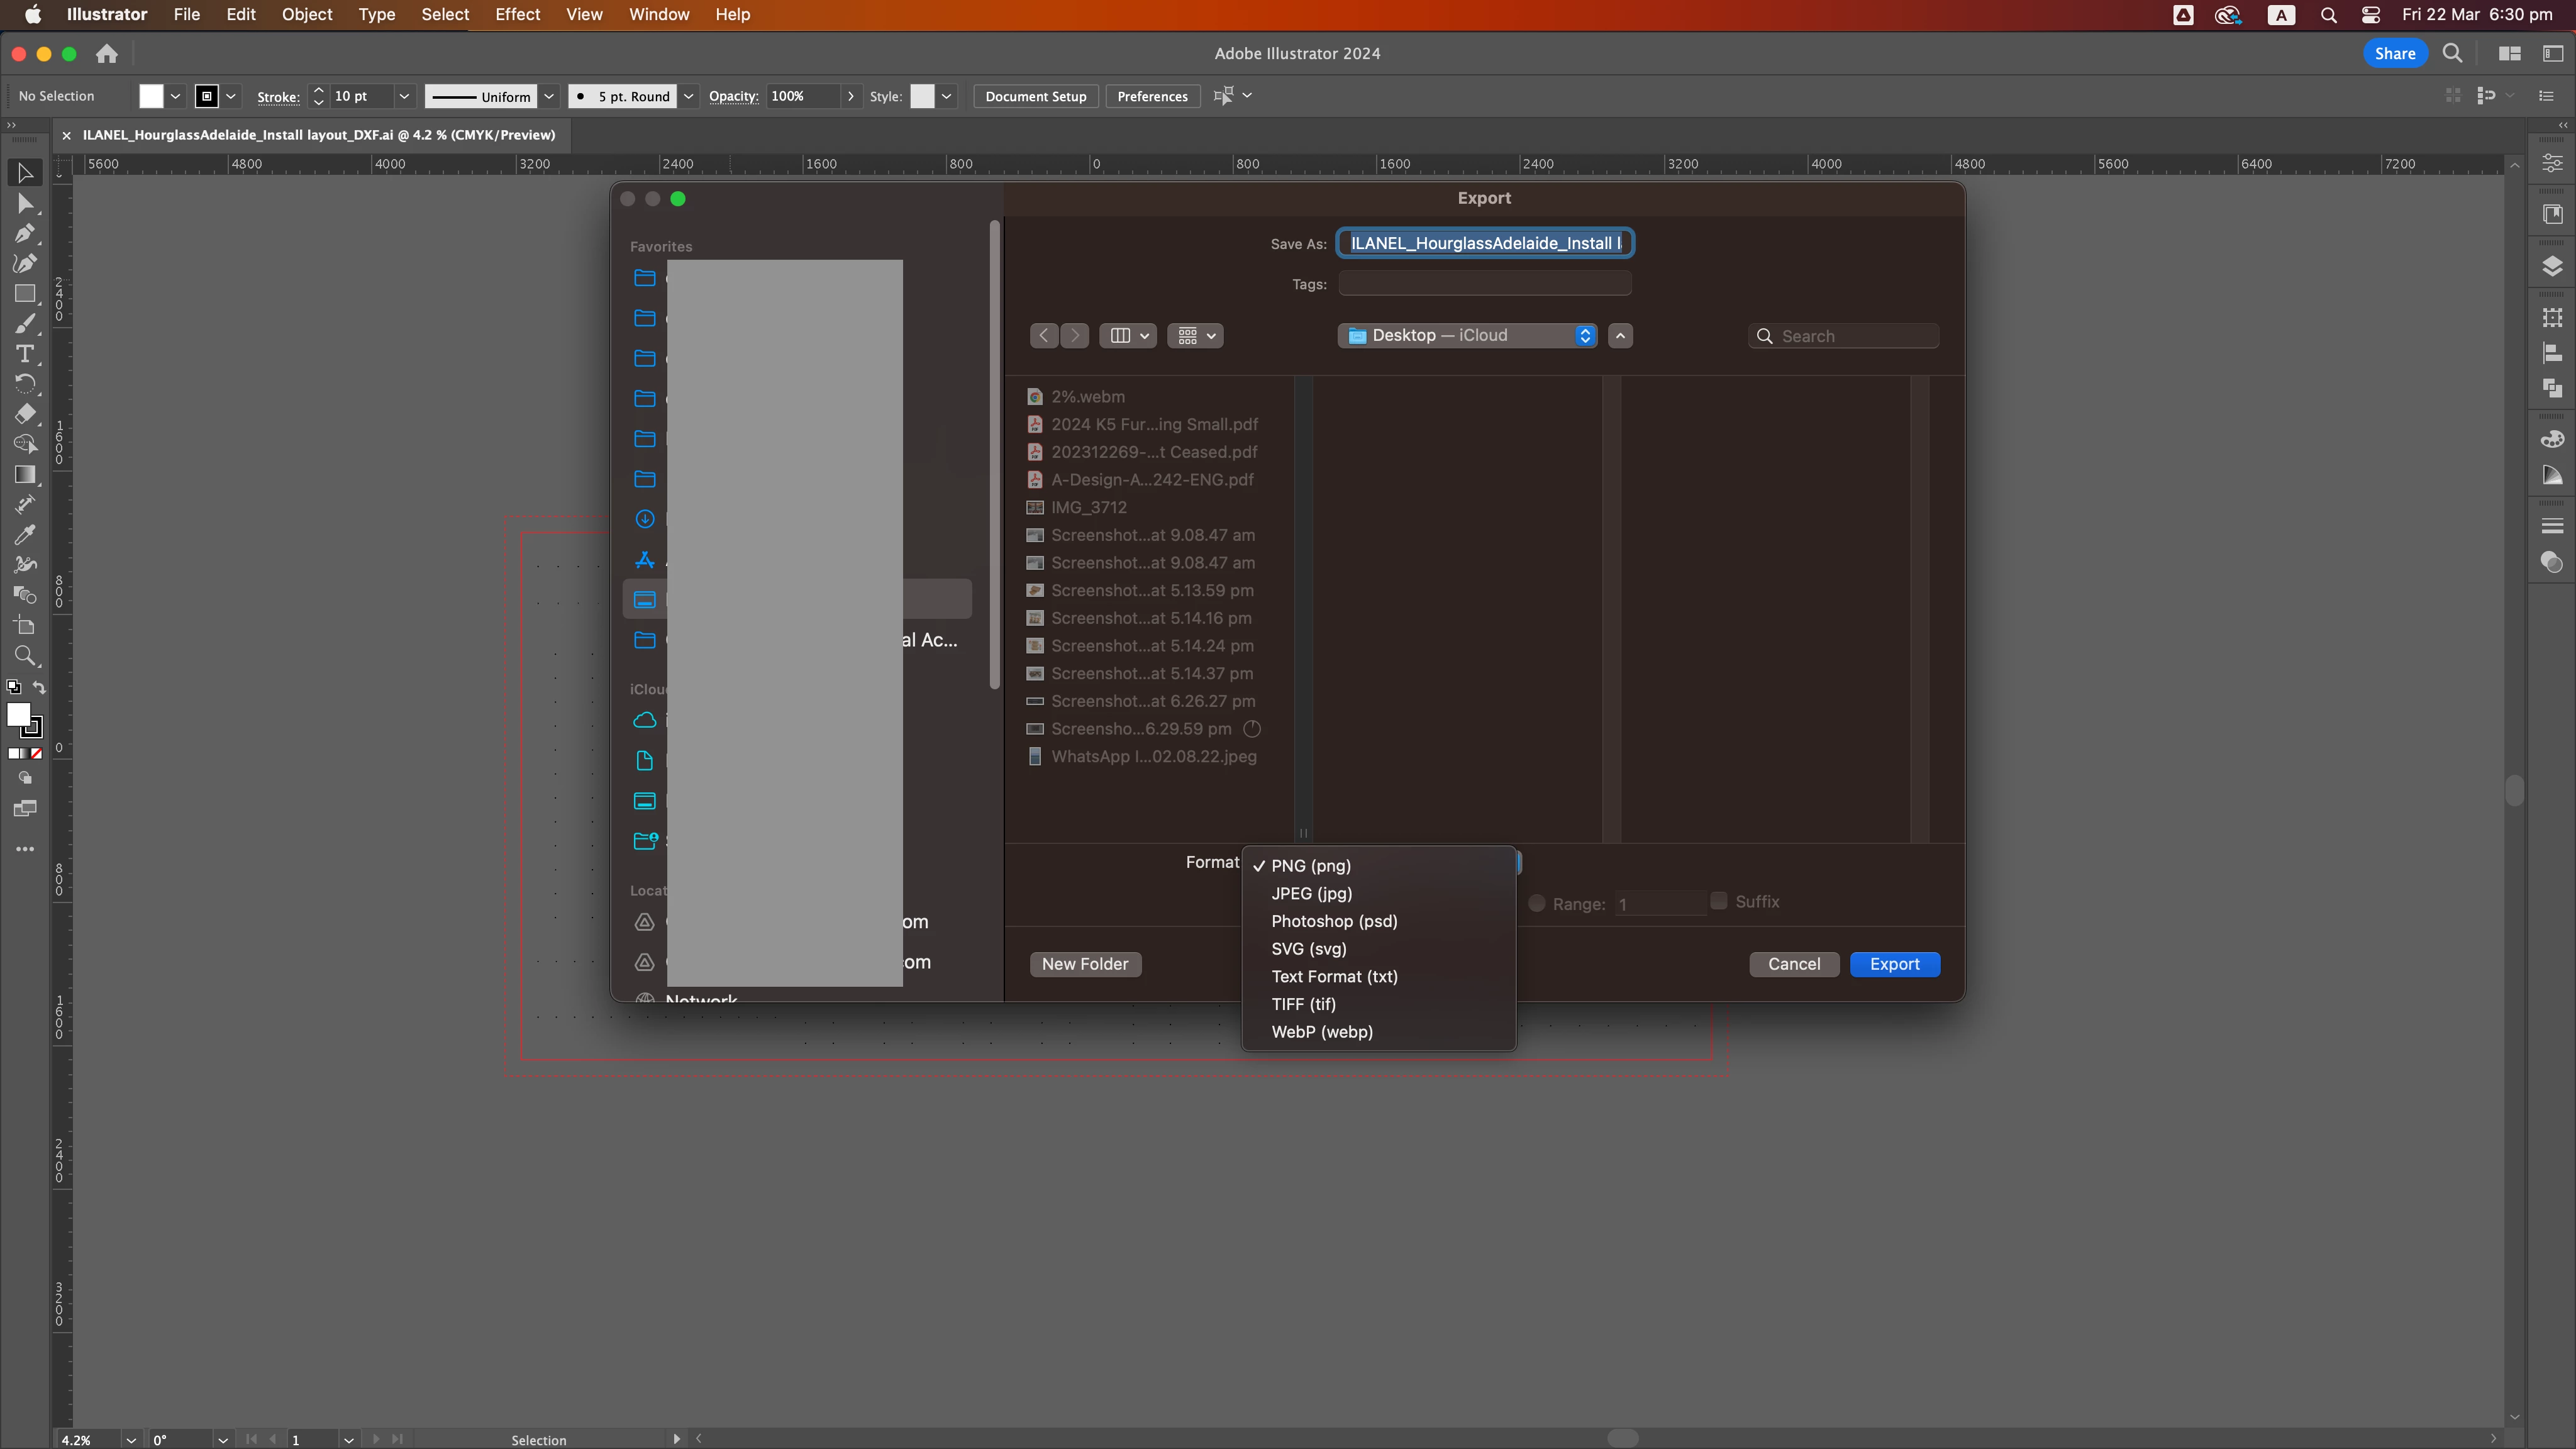Viewport: 2576px width, 1449px height.
Task: Activate the Eyedropper tool
Action: [x=25, y=535]
